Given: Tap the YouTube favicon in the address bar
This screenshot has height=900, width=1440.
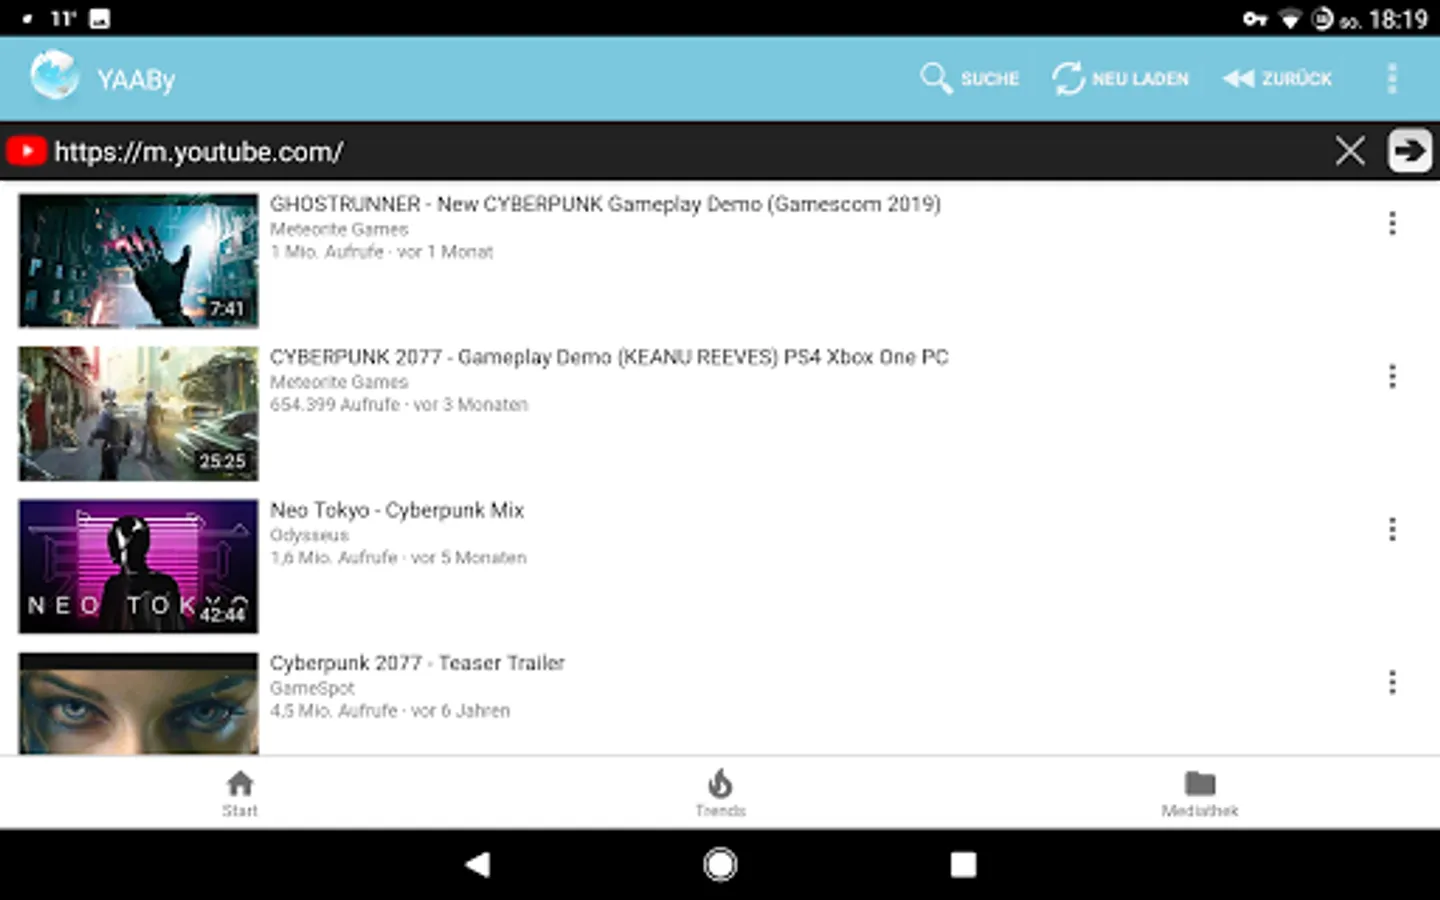Looking at the screenshot, I should point(26,151).
